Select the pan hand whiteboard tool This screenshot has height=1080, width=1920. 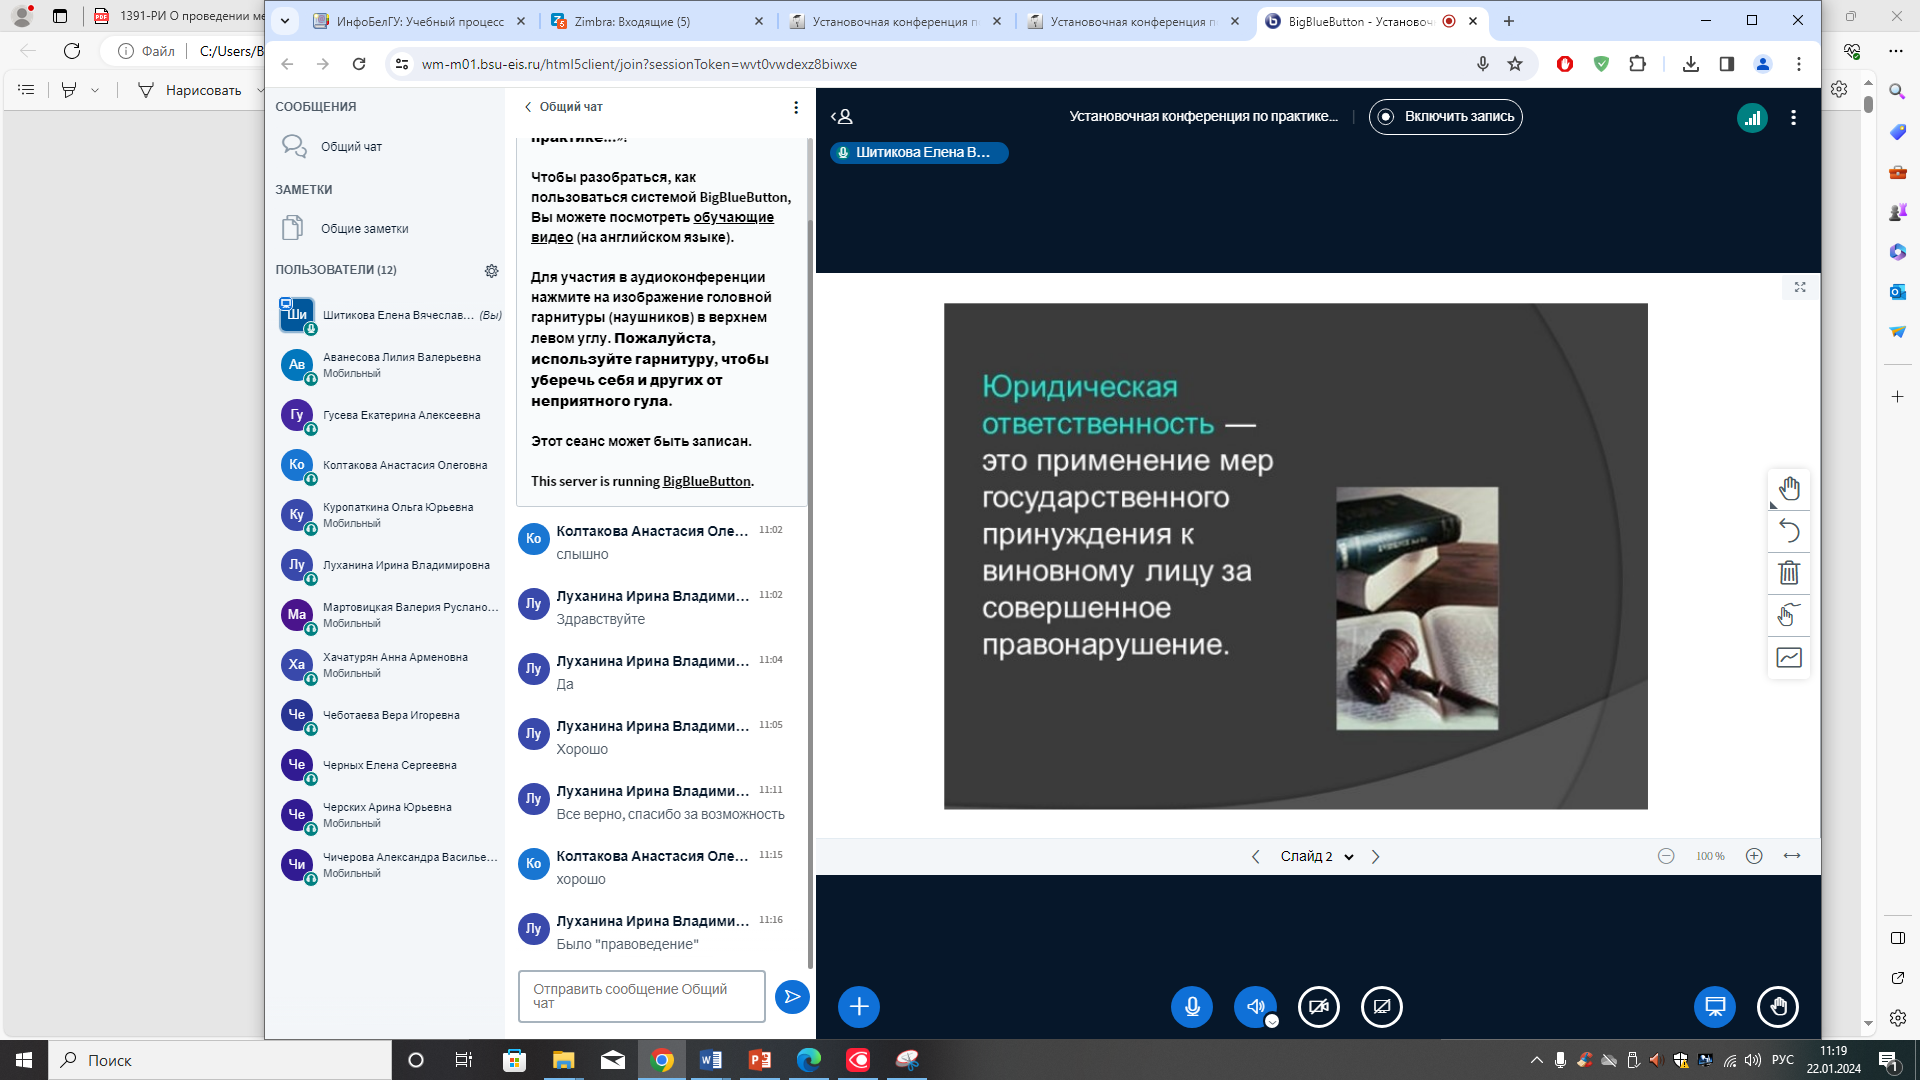[x=1789, y=489]
